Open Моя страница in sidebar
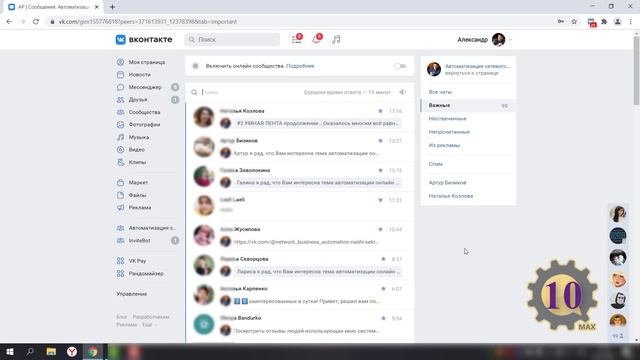Viewport: 640px width, 360px height. (x=147, y=62)
